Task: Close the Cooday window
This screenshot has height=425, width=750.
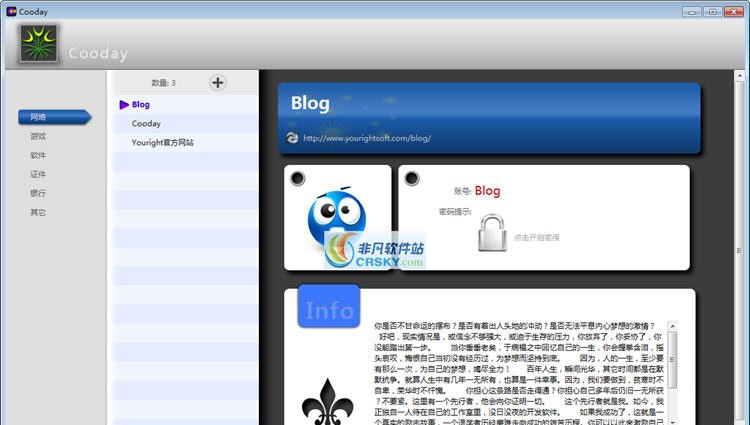Action: tap(734, 11)
